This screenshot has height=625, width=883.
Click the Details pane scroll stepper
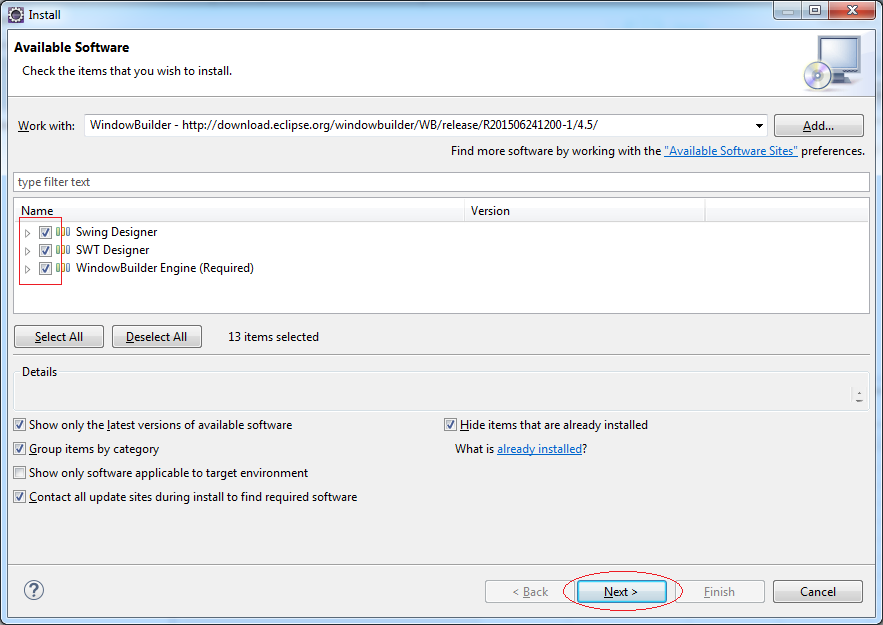click(x=859, y=396)
